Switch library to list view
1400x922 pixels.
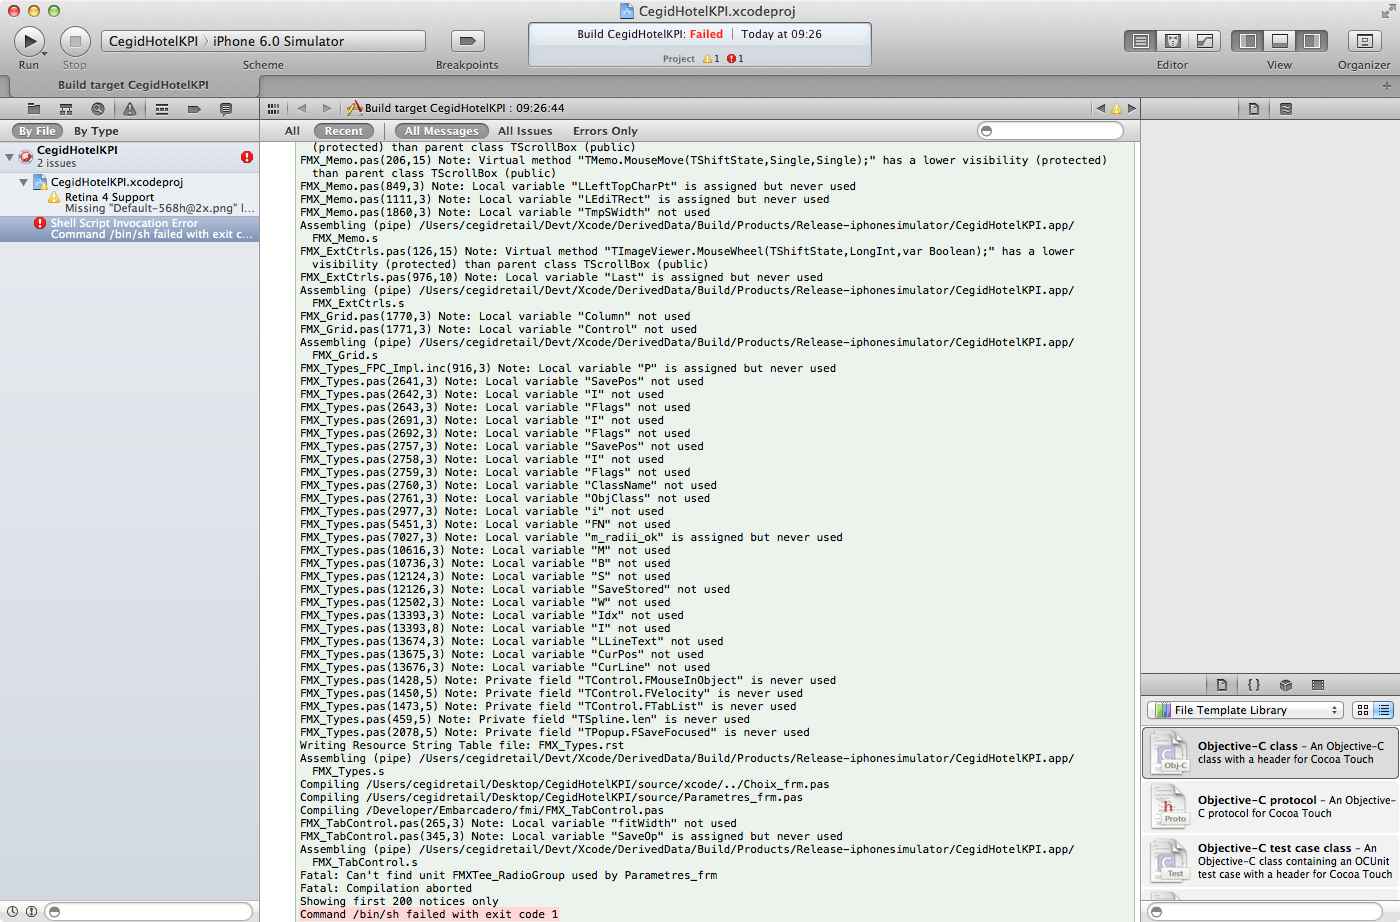pos(1383,710)
